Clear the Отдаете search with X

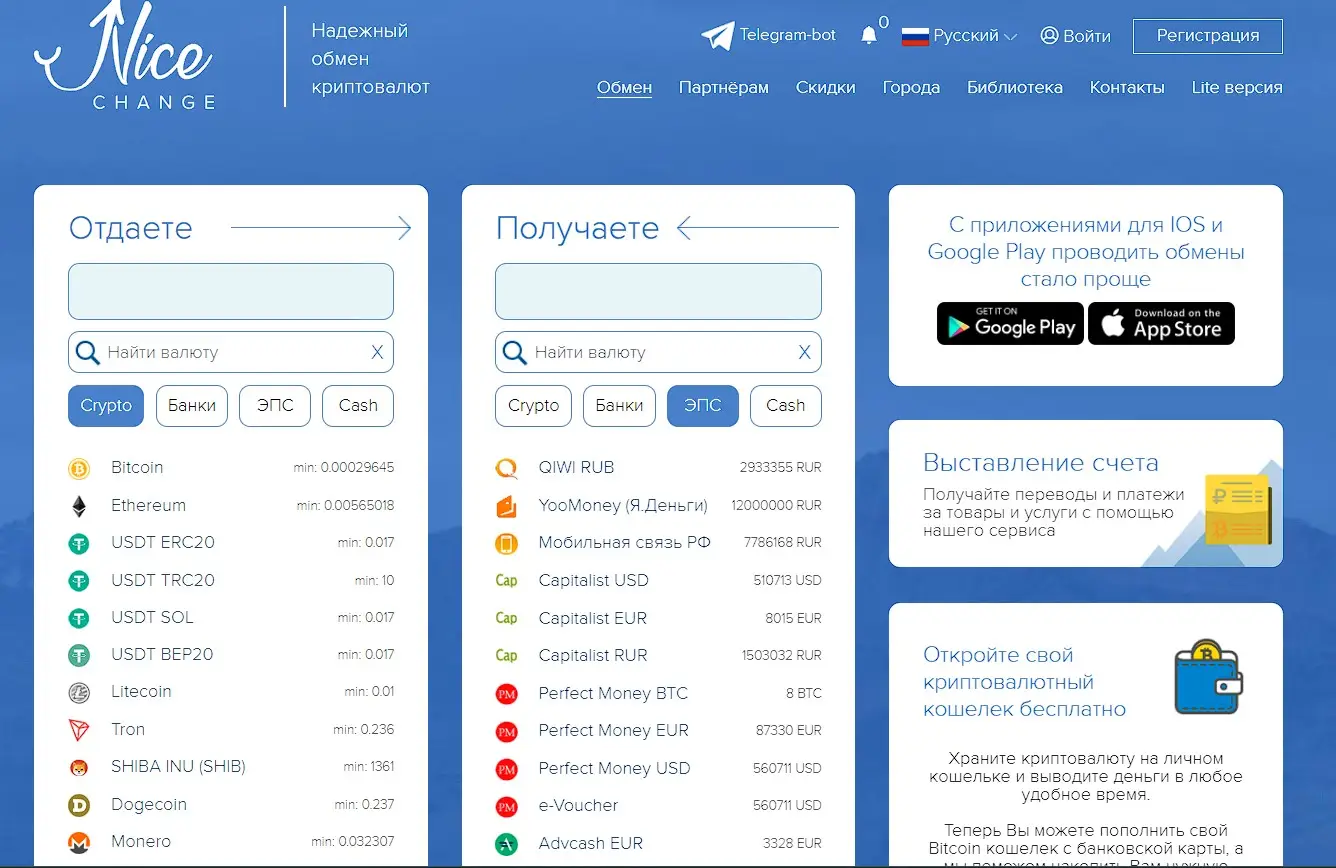pyautogui.click(x=377, y=352)
